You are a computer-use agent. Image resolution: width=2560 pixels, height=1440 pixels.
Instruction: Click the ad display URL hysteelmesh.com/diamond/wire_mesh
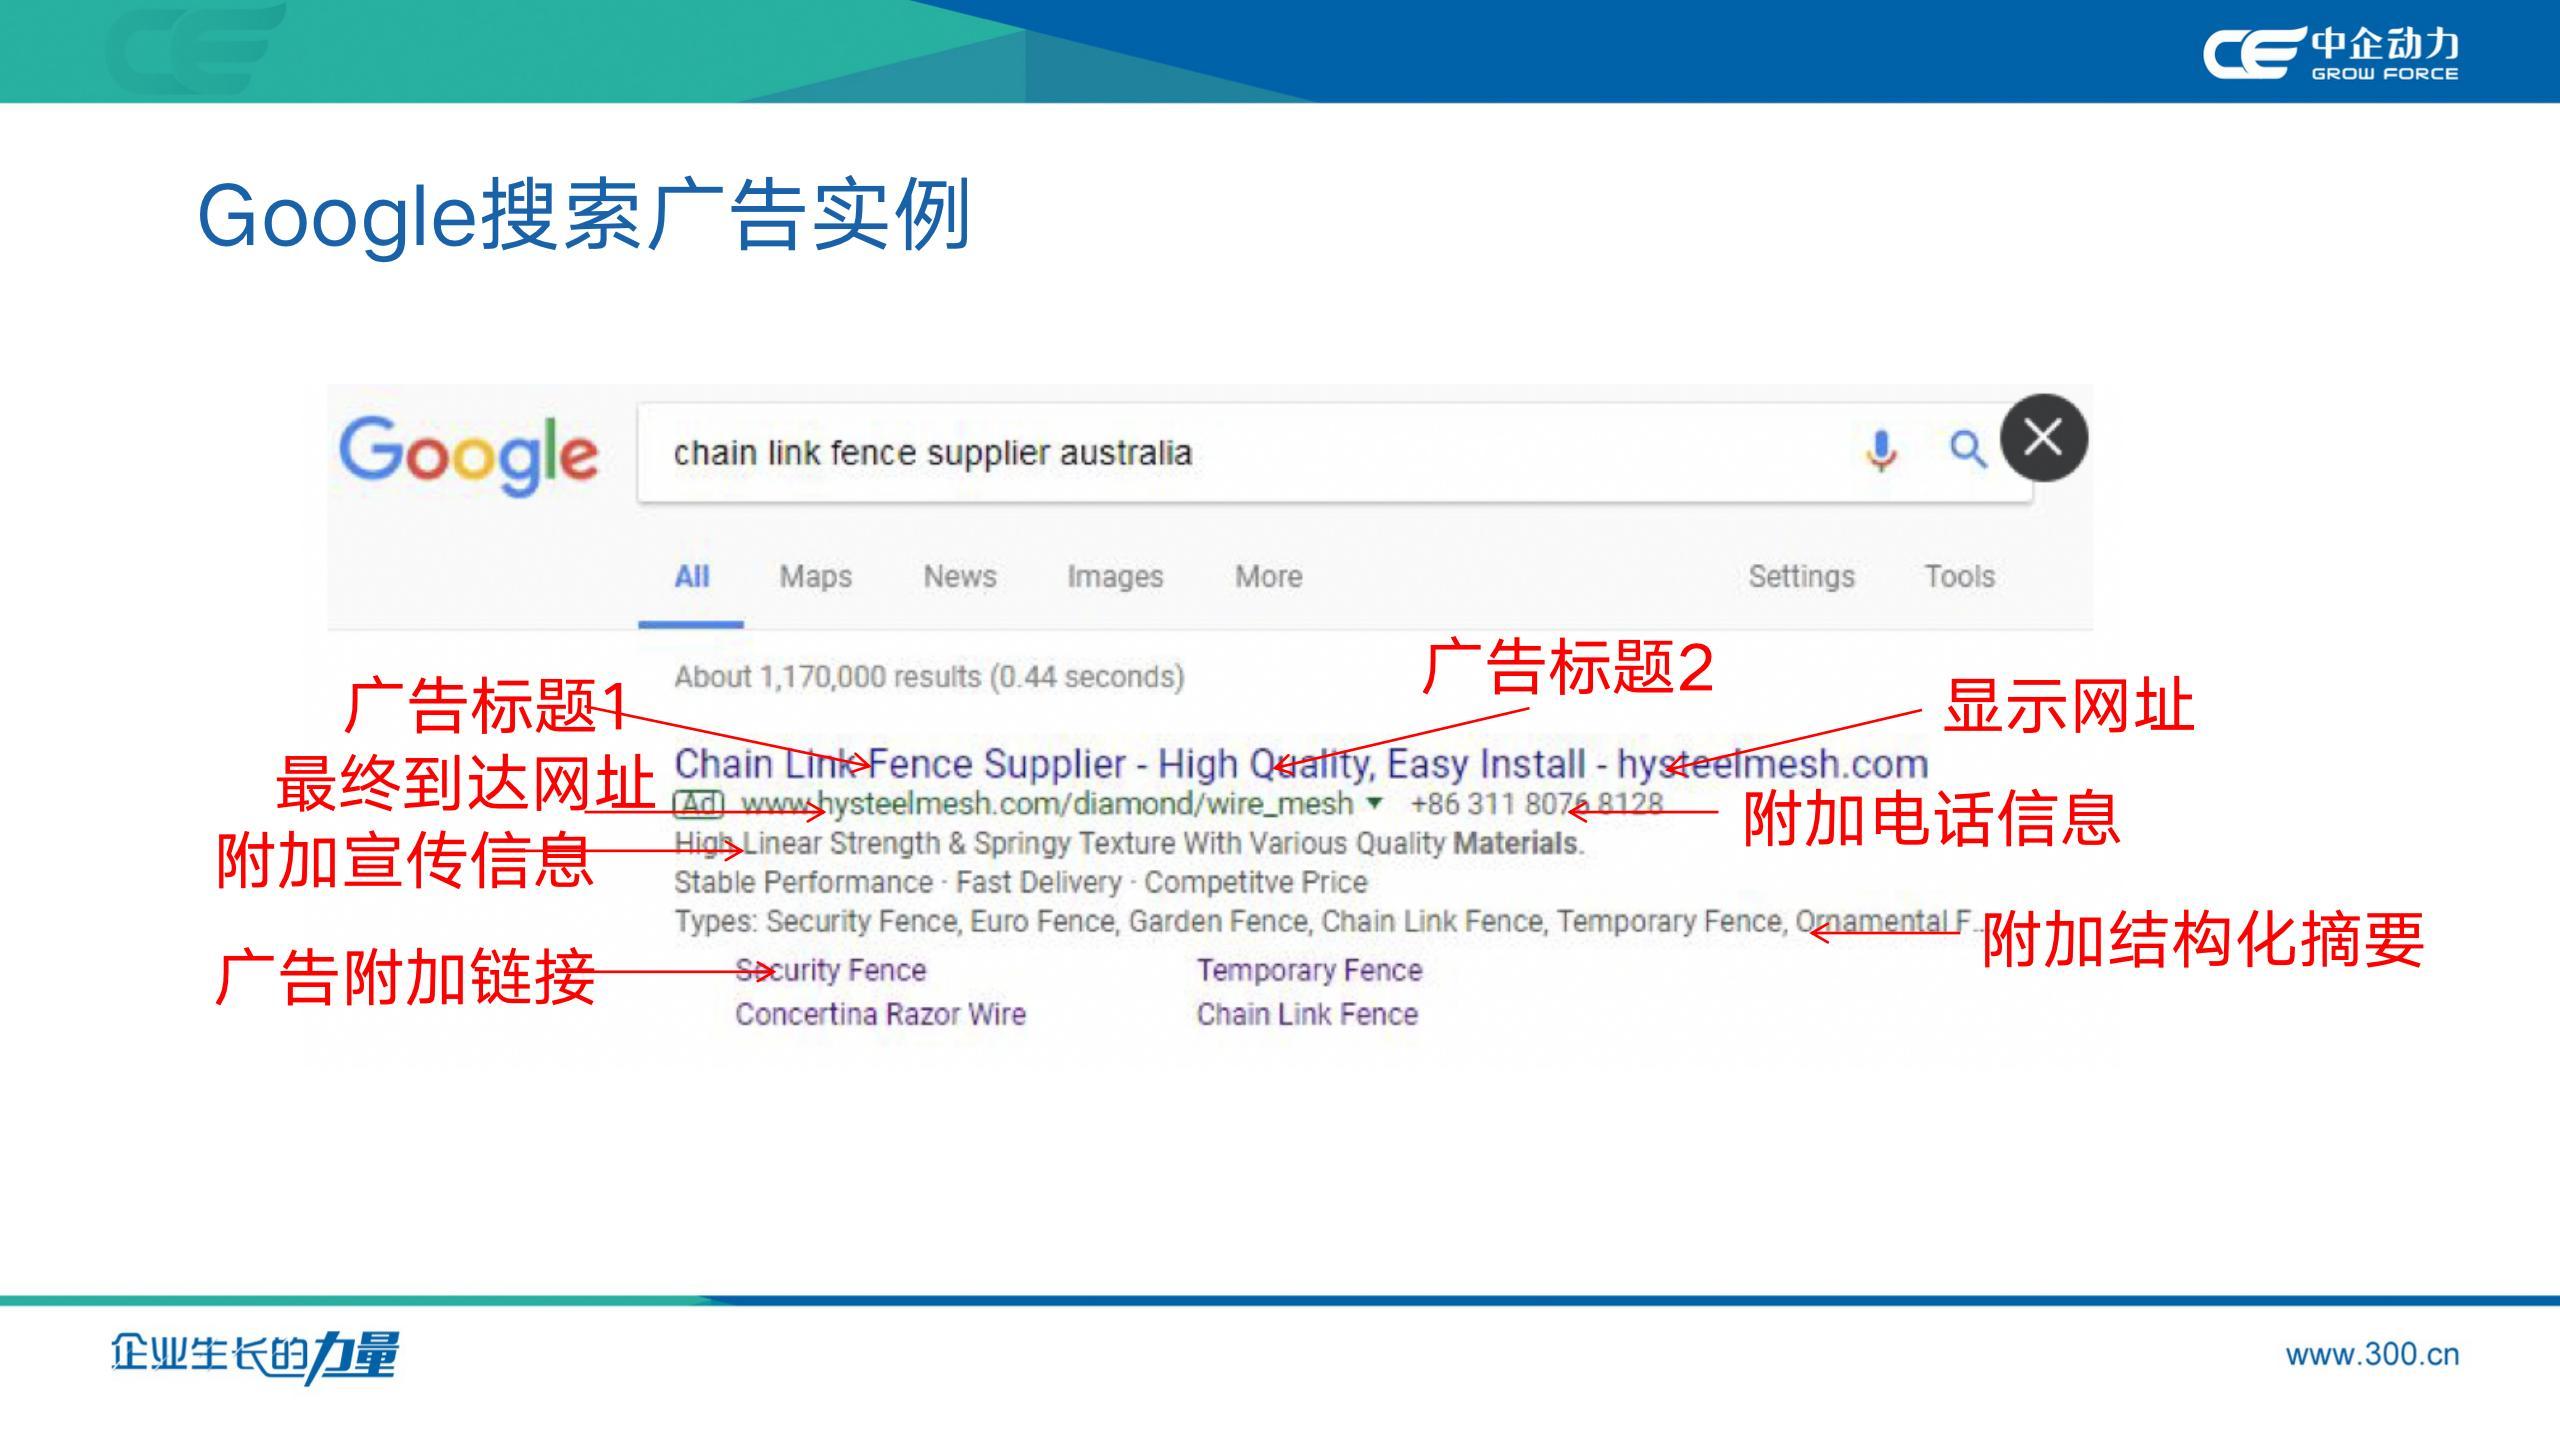point(1047,804)
